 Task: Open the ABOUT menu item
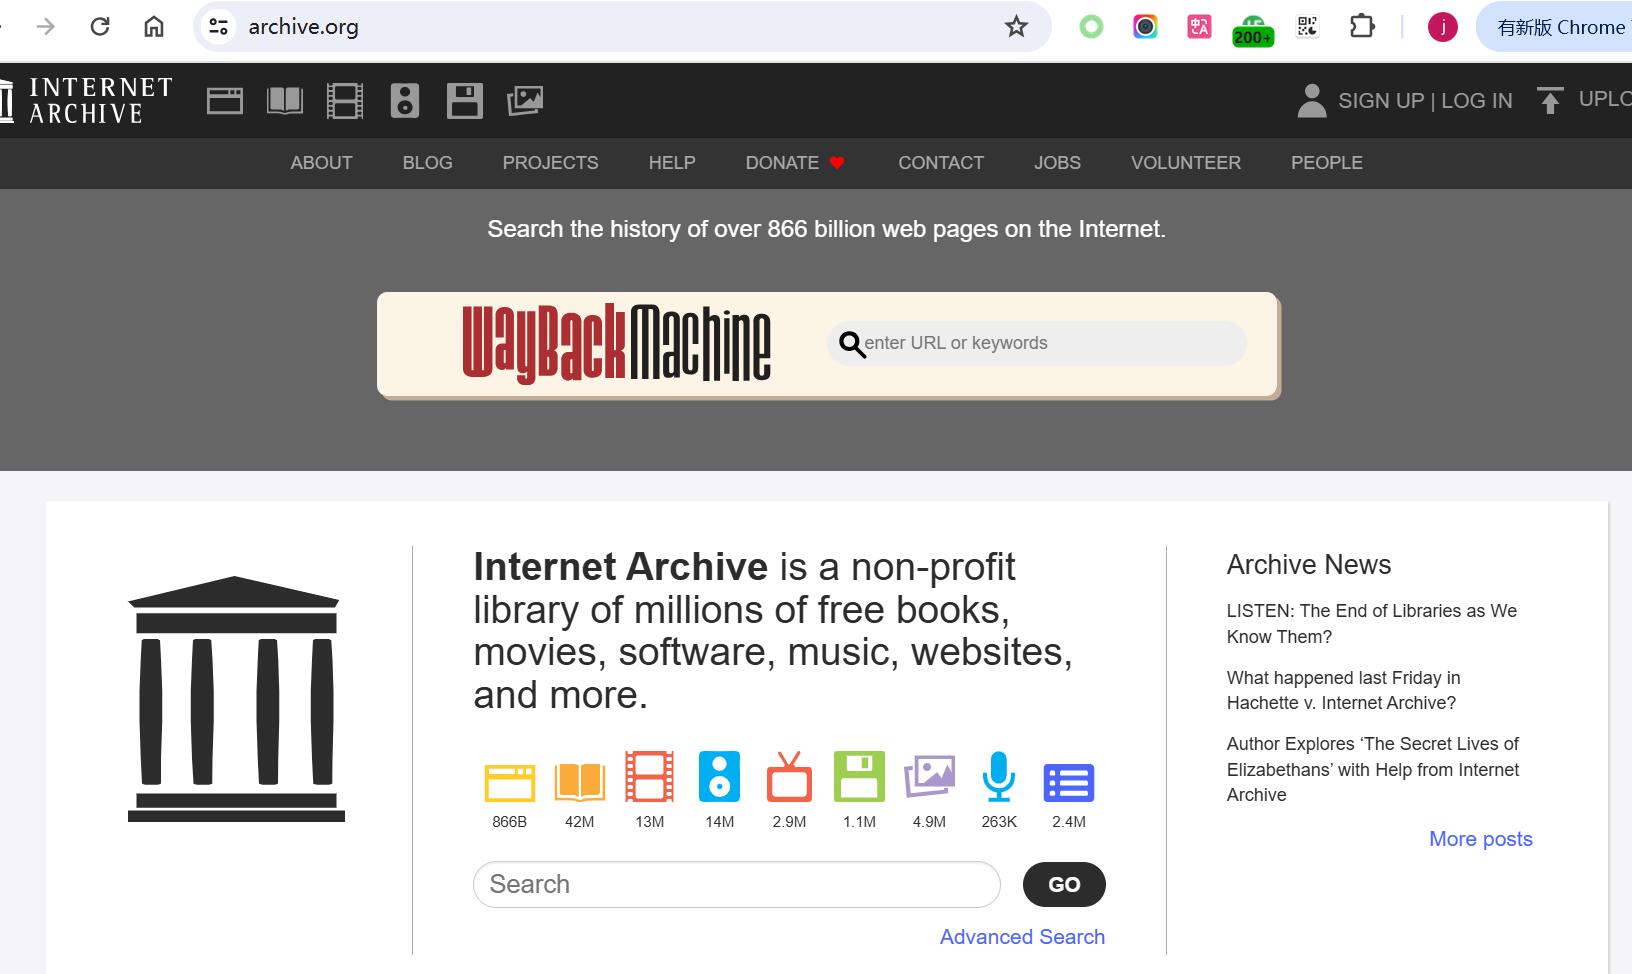pyautogui.click(x=321, y=163)
